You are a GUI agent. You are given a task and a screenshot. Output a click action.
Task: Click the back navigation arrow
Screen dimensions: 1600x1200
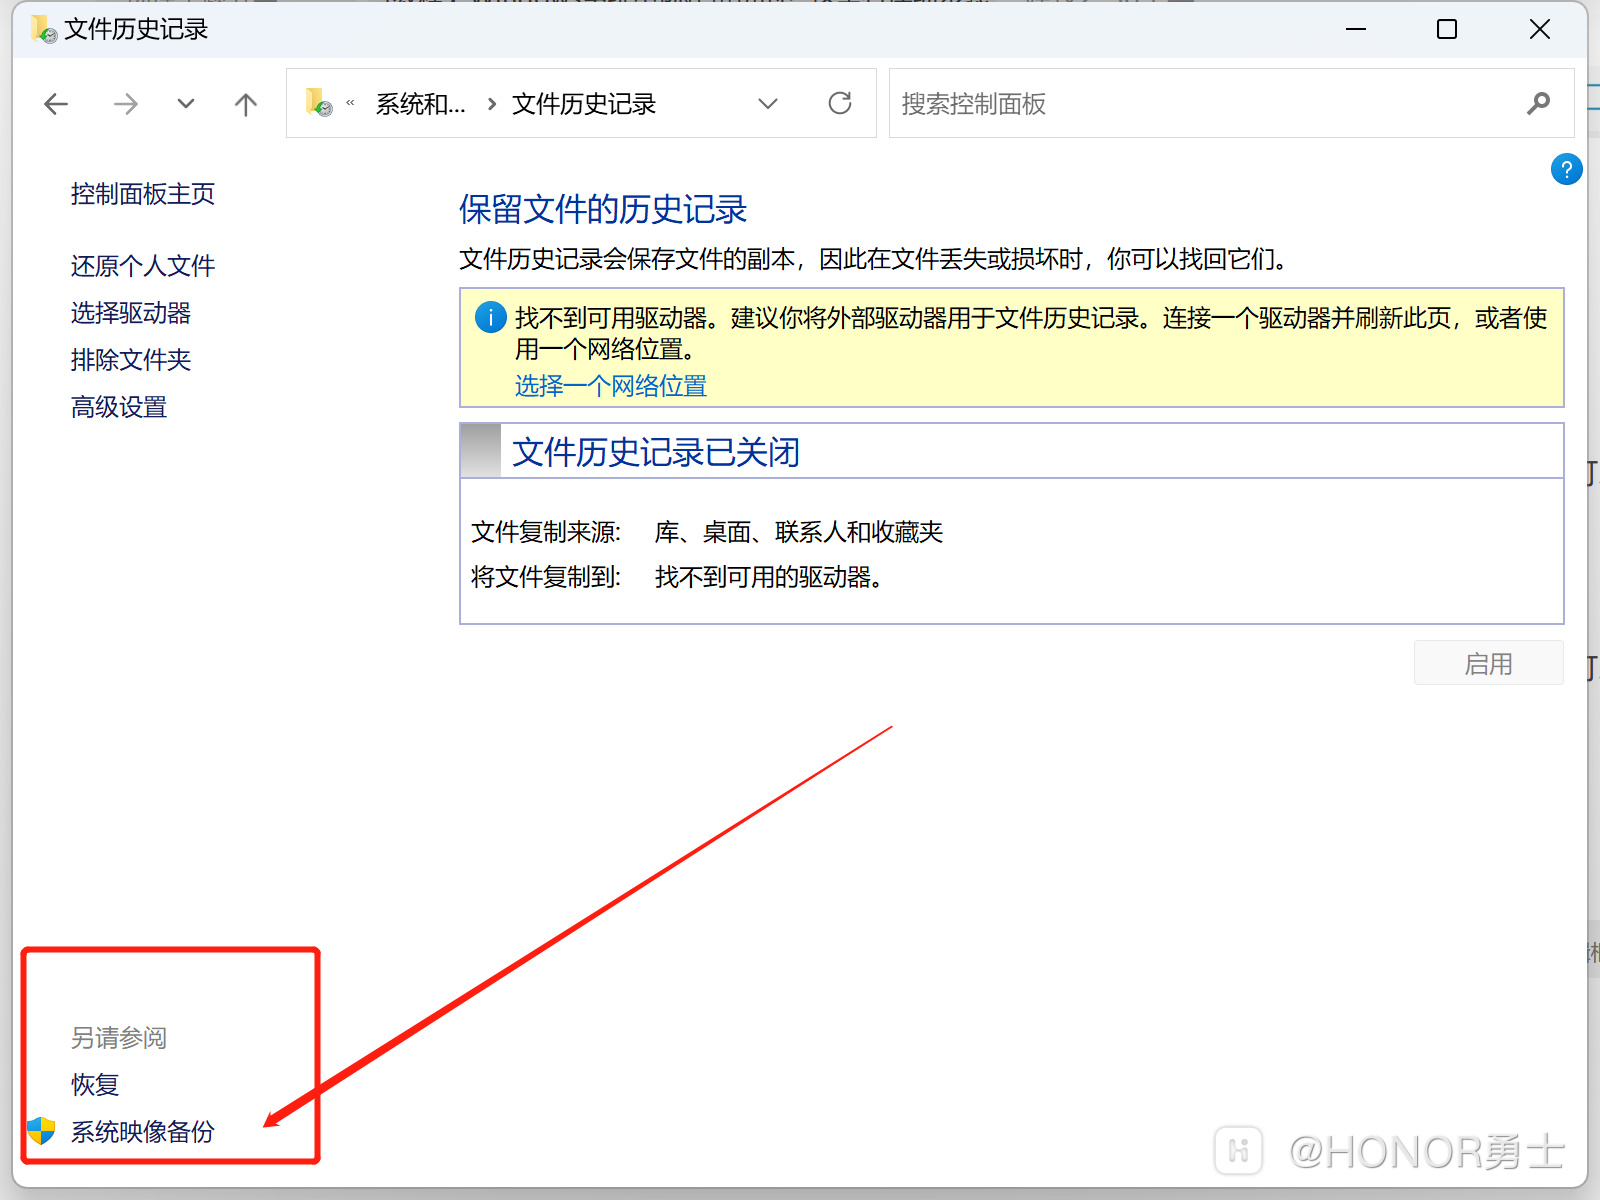[x=55, y=103]
